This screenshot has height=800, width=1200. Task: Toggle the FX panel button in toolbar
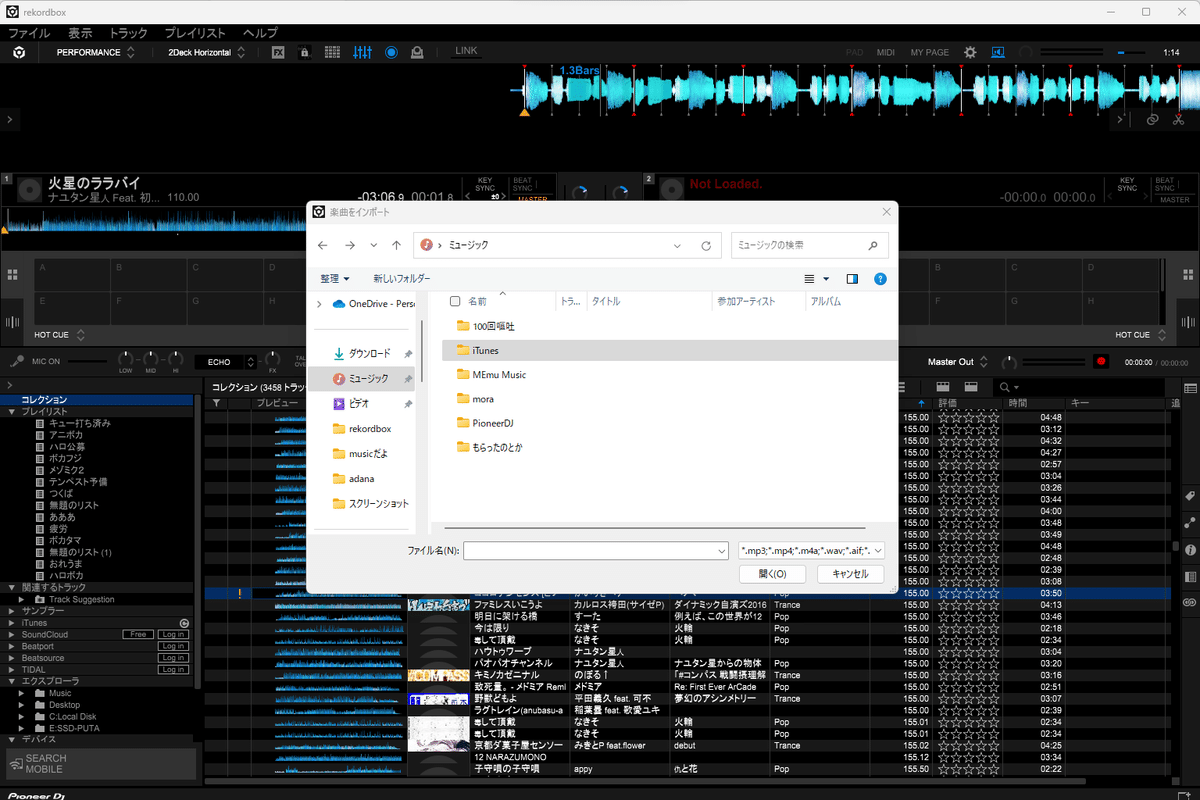point(279,52)
